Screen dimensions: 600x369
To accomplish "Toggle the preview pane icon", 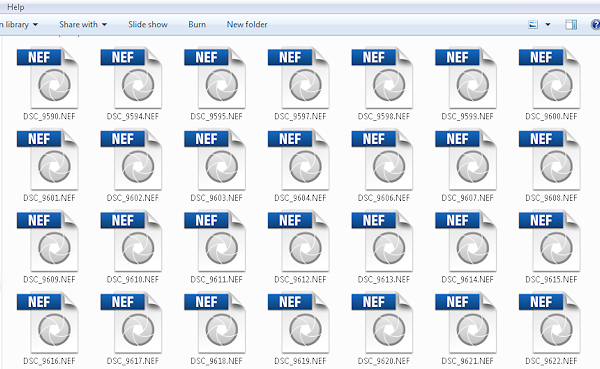I will [571, 24].
